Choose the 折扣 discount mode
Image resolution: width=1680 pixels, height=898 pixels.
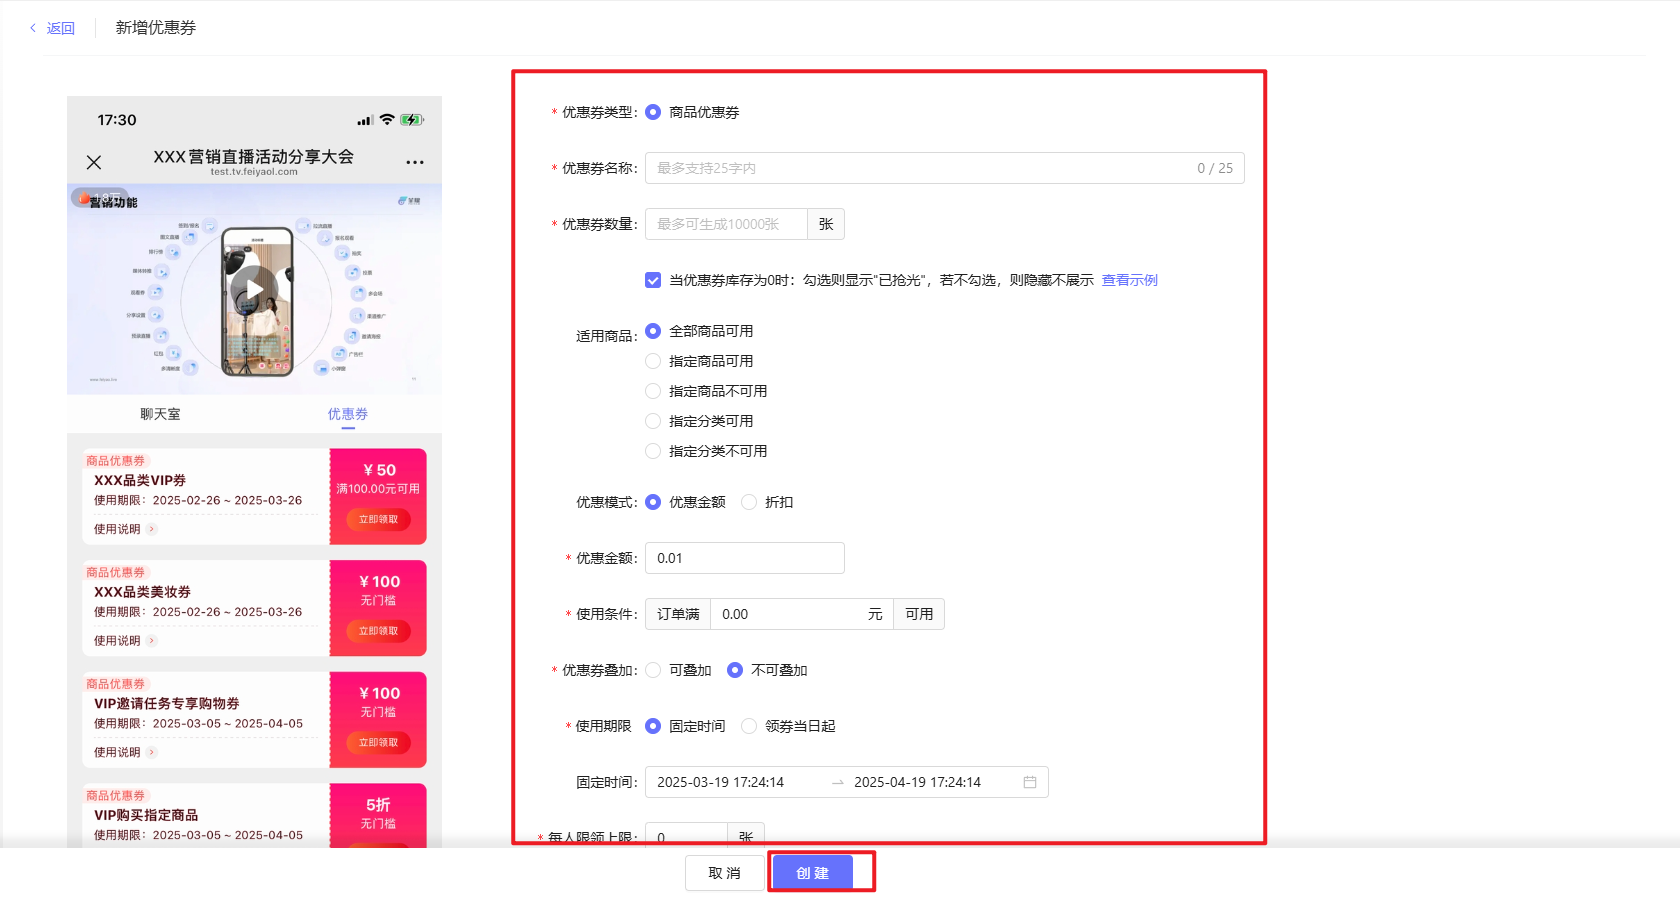[749, 502]
